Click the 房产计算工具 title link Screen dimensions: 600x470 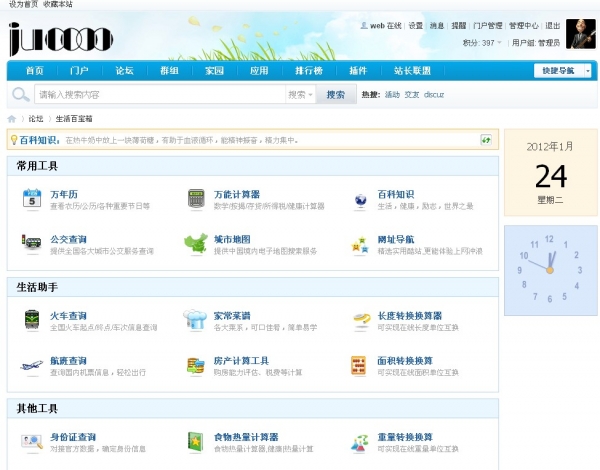241,361
